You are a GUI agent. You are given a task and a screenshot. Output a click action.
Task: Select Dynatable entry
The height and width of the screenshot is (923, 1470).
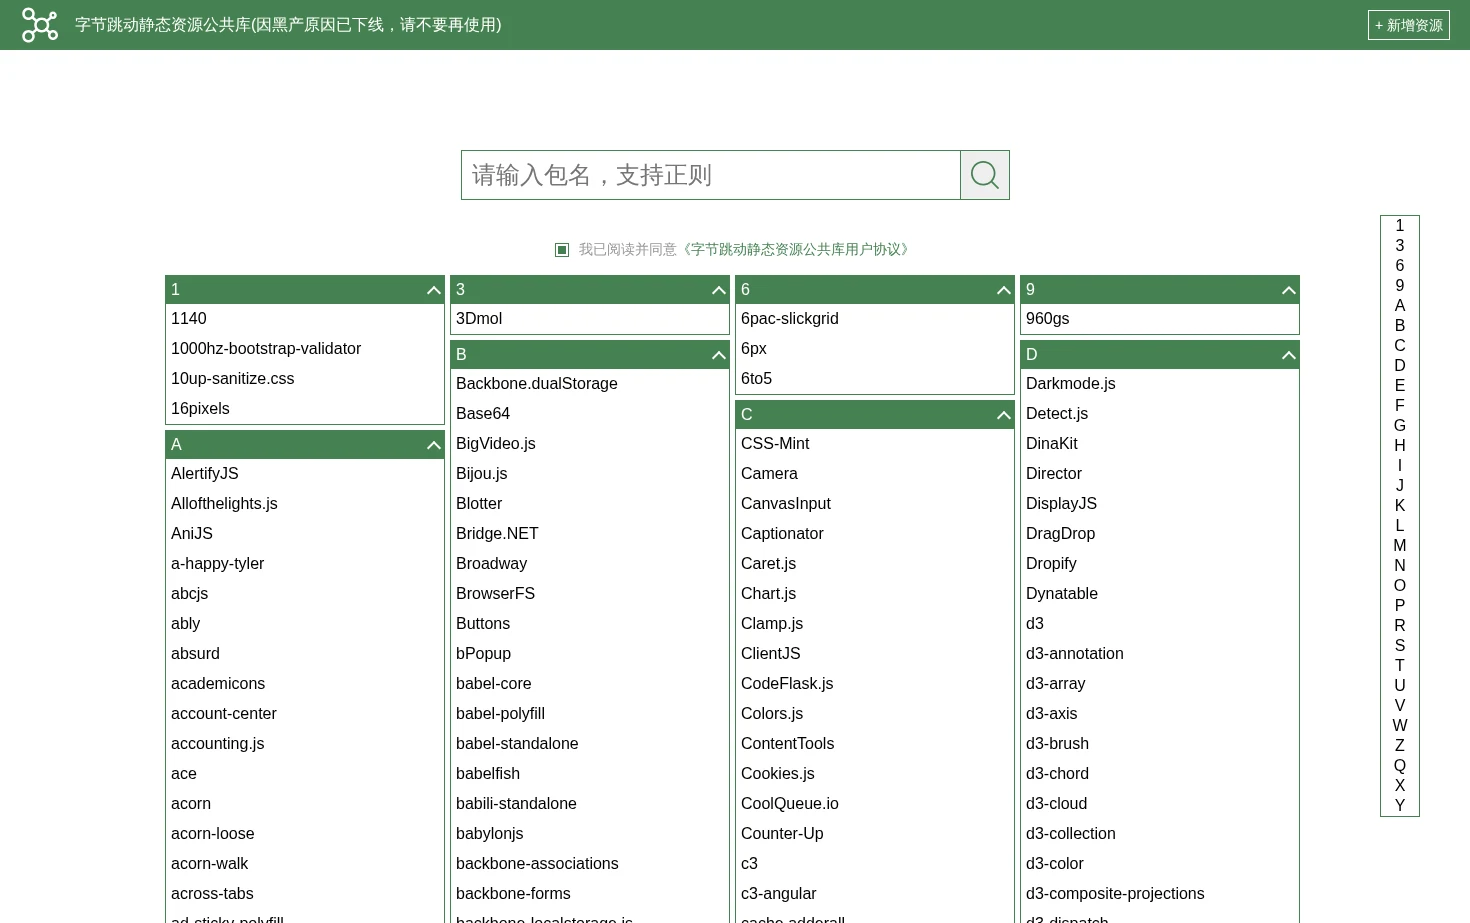pyautogui.click(x=1062, y=594)
